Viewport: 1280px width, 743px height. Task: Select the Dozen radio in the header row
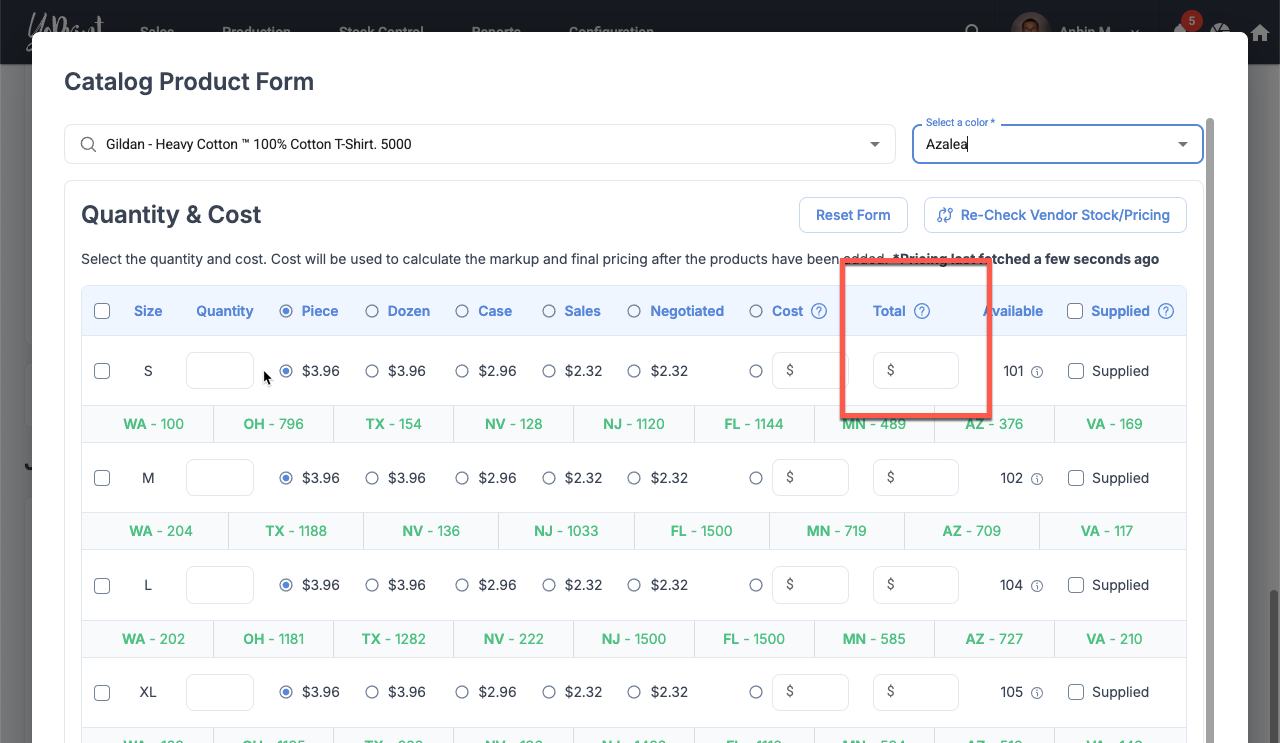(x=372, y=311)
